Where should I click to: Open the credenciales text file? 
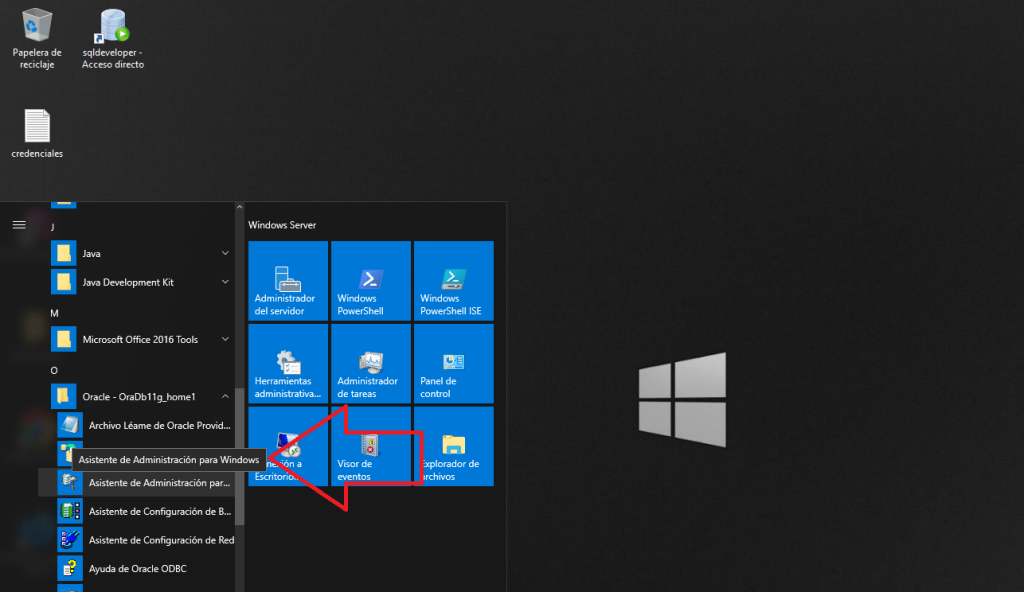click(x=37, y=133)
